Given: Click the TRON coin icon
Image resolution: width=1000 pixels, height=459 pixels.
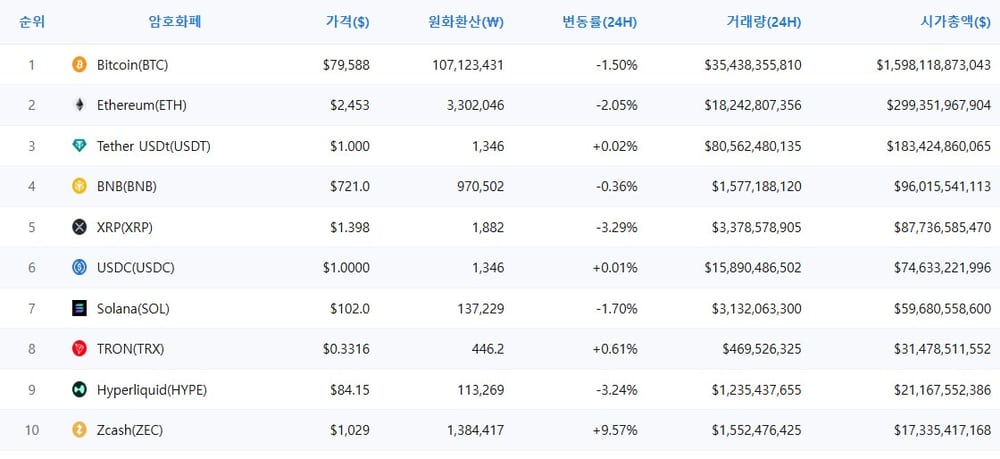Looking at the screenshot, I should [x=79, y=349].
